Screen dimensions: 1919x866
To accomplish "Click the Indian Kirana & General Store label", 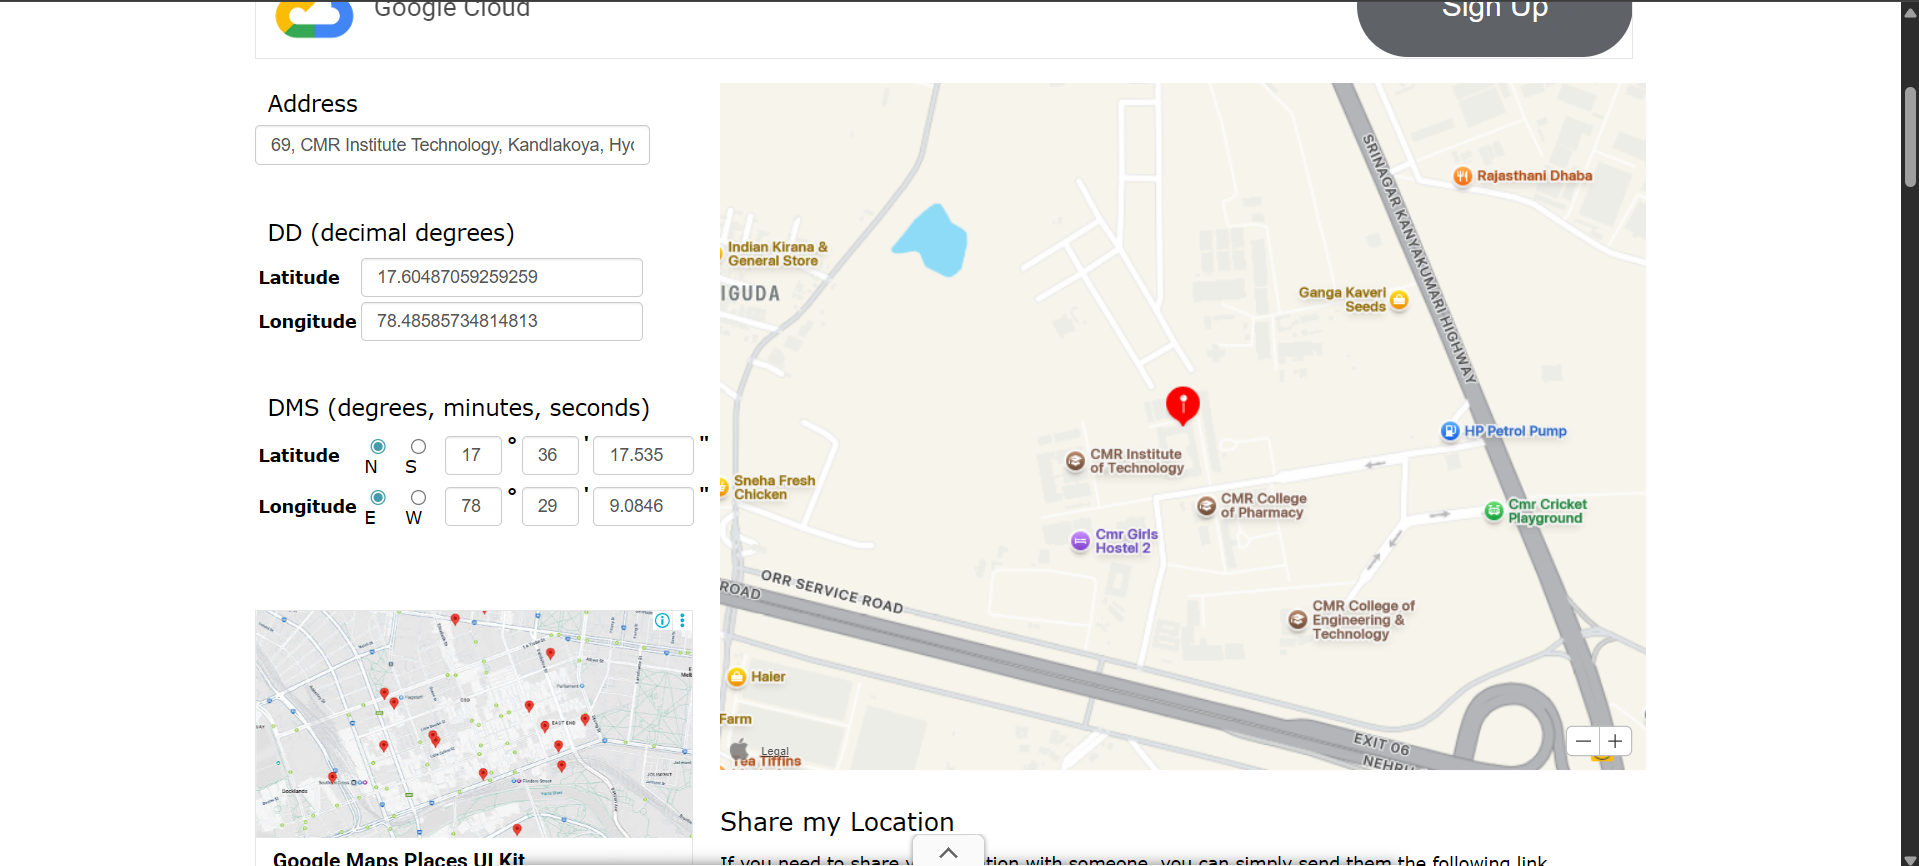I will pos(777,254).
